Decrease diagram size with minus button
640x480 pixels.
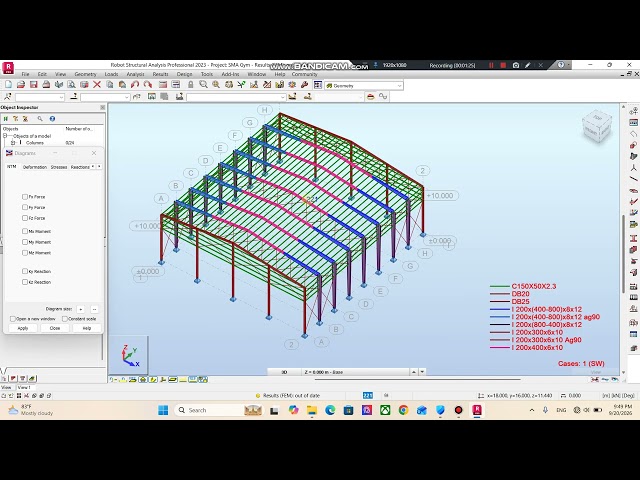[94, 309]
